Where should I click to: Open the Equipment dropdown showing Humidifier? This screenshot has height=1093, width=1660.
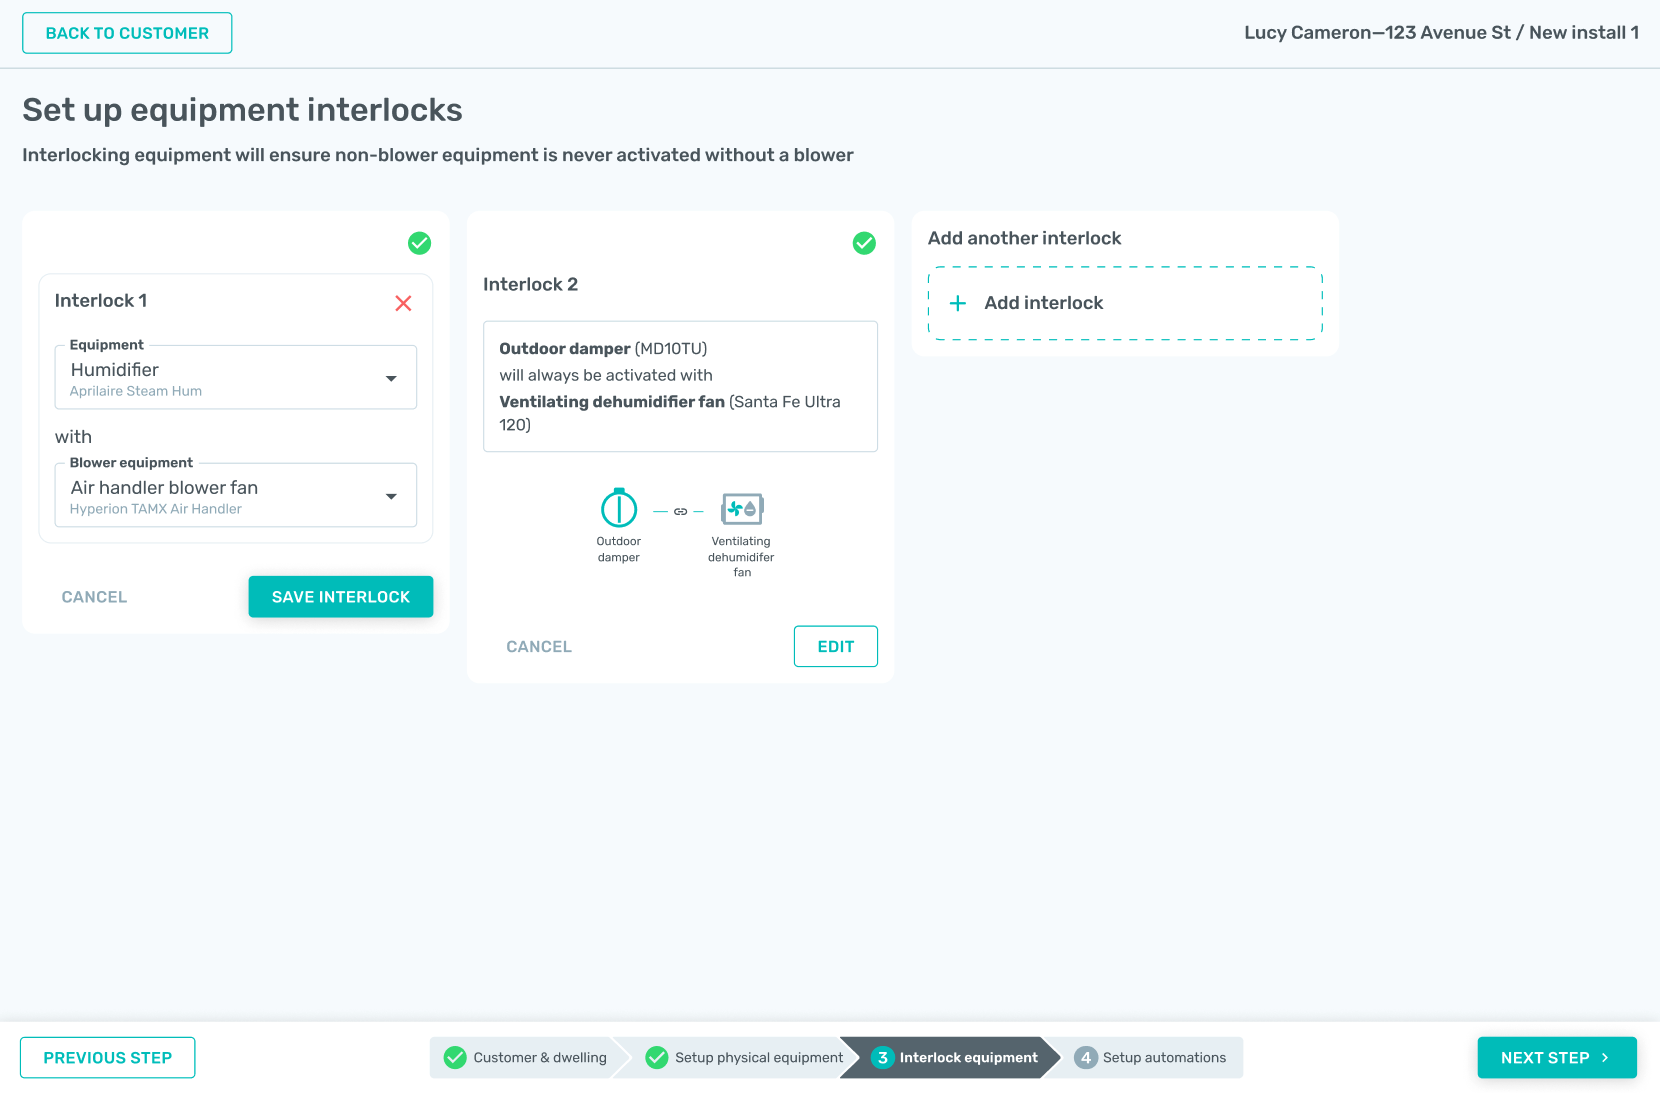click(x=236, y=378)
